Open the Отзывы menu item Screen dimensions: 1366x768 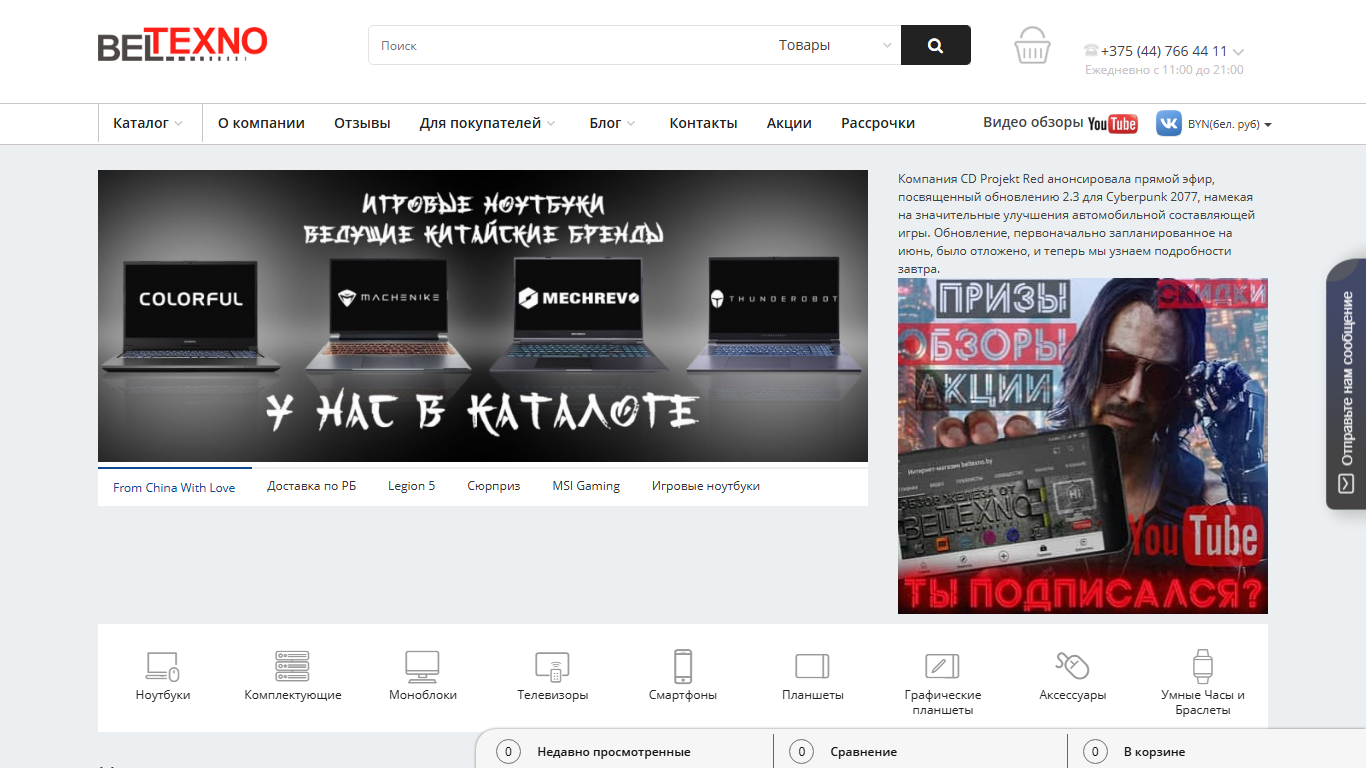362,123
